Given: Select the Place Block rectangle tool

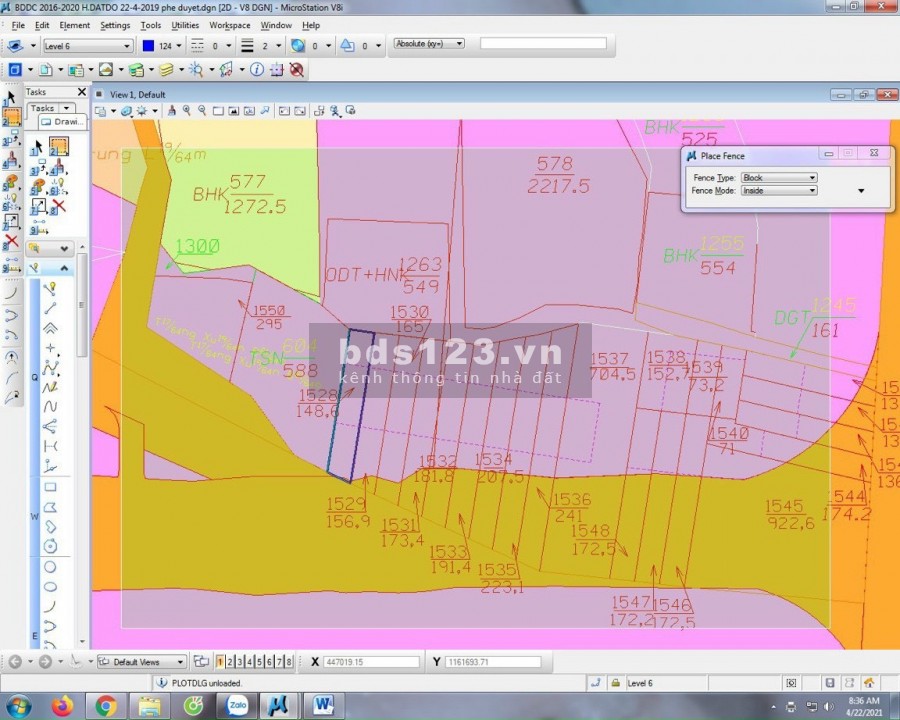Looking at the screenshot, I should point(51,487).
